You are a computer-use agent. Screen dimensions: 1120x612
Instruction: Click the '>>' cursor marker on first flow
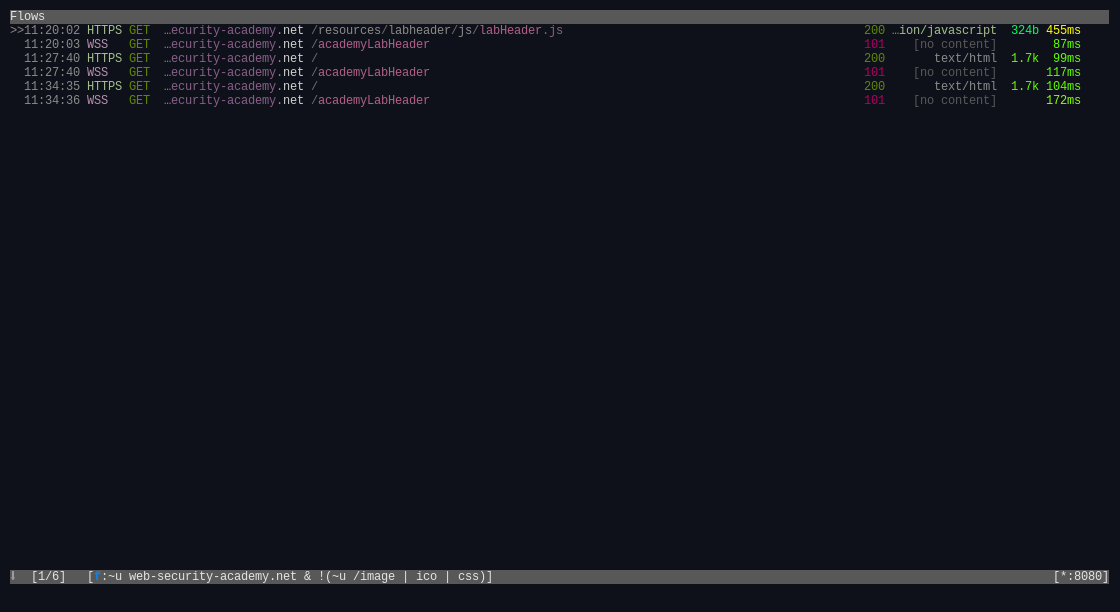coord(16,31)
